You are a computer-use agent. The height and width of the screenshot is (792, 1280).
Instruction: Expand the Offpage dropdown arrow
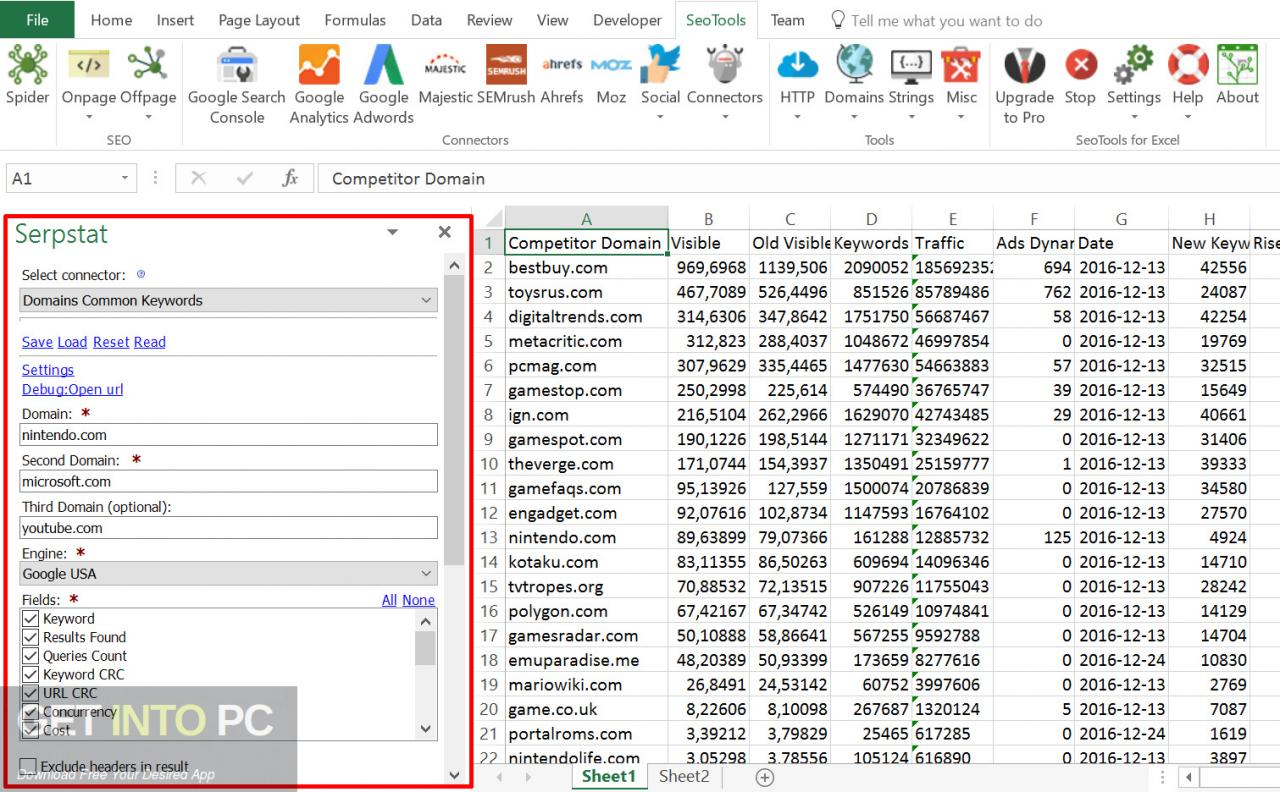point(148,117)
